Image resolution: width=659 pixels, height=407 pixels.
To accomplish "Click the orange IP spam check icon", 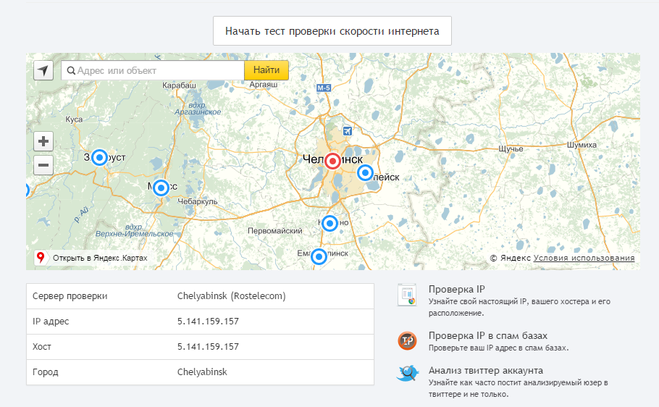I will [407, 341].
